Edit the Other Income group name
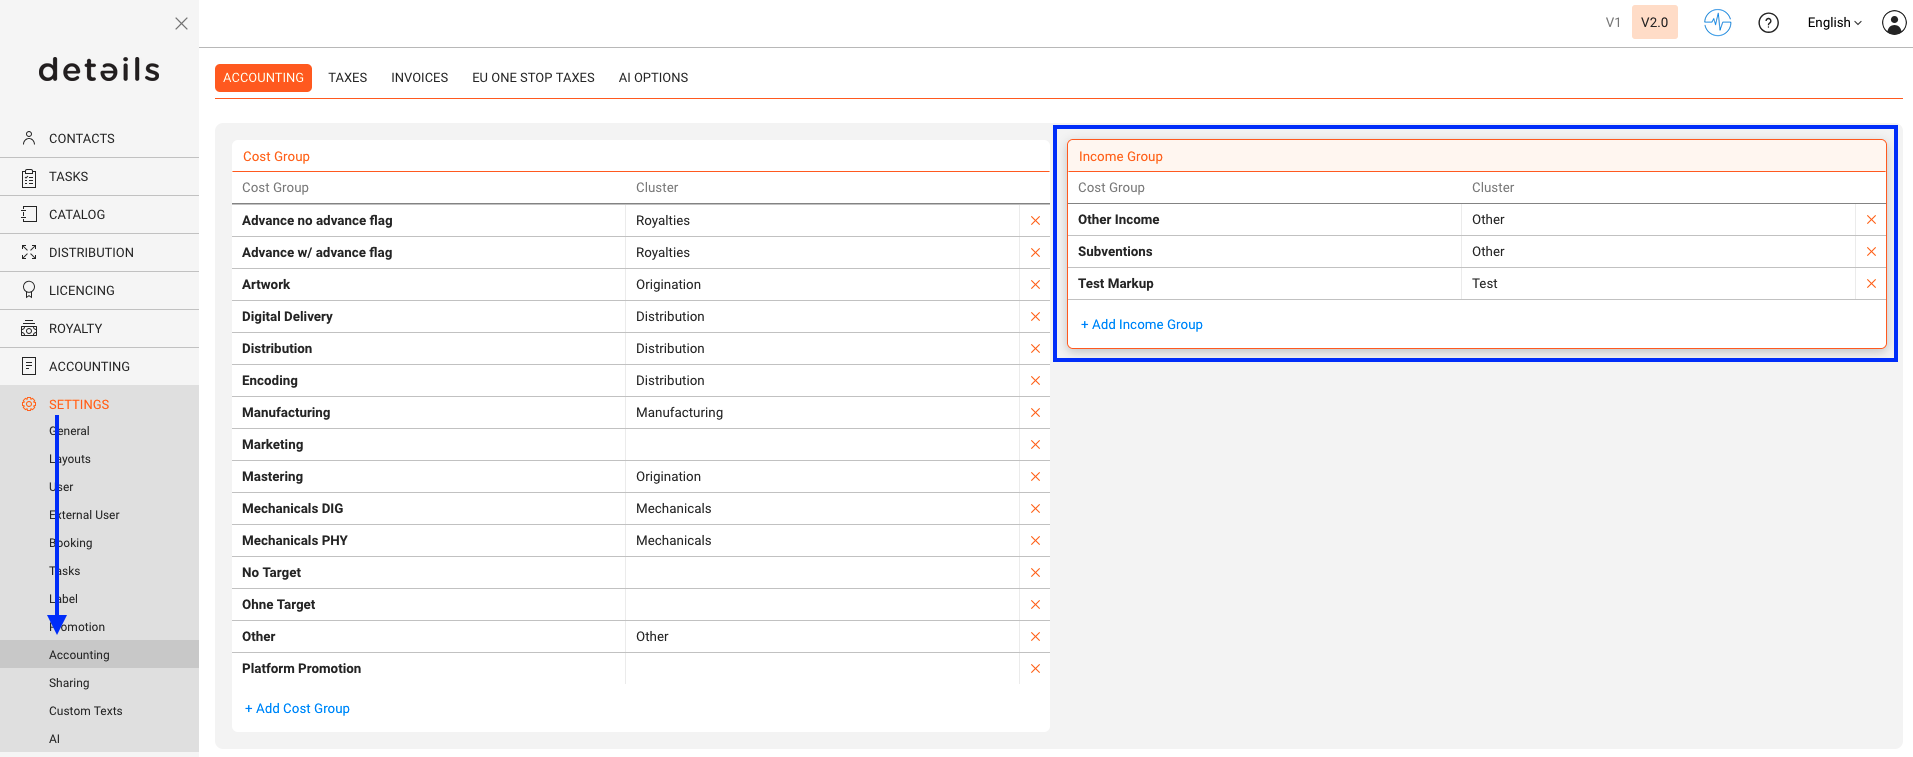 pyautogui.click(x=1264, y=219)
